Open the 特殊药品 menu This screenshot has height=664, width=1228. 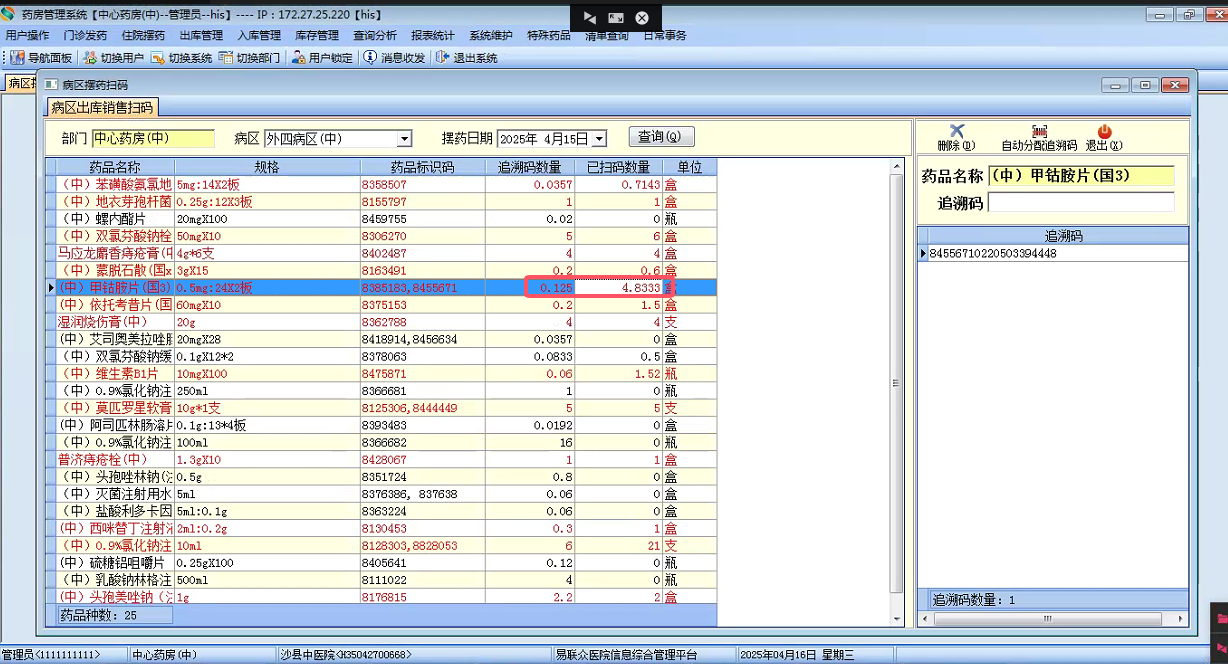[x=549, y=35]
